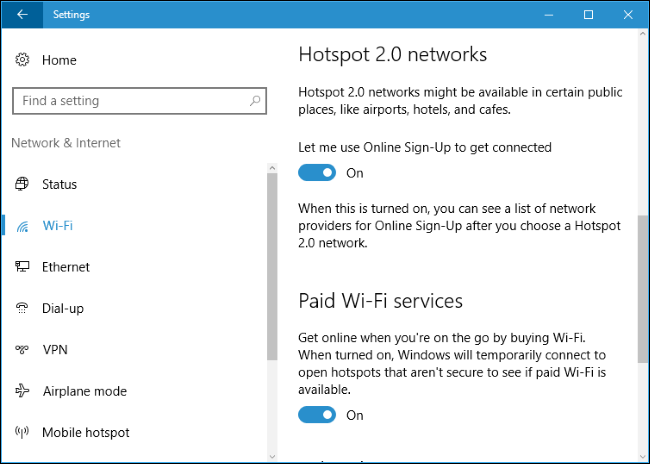Click the Home gear icon

(x=22, y=61)
